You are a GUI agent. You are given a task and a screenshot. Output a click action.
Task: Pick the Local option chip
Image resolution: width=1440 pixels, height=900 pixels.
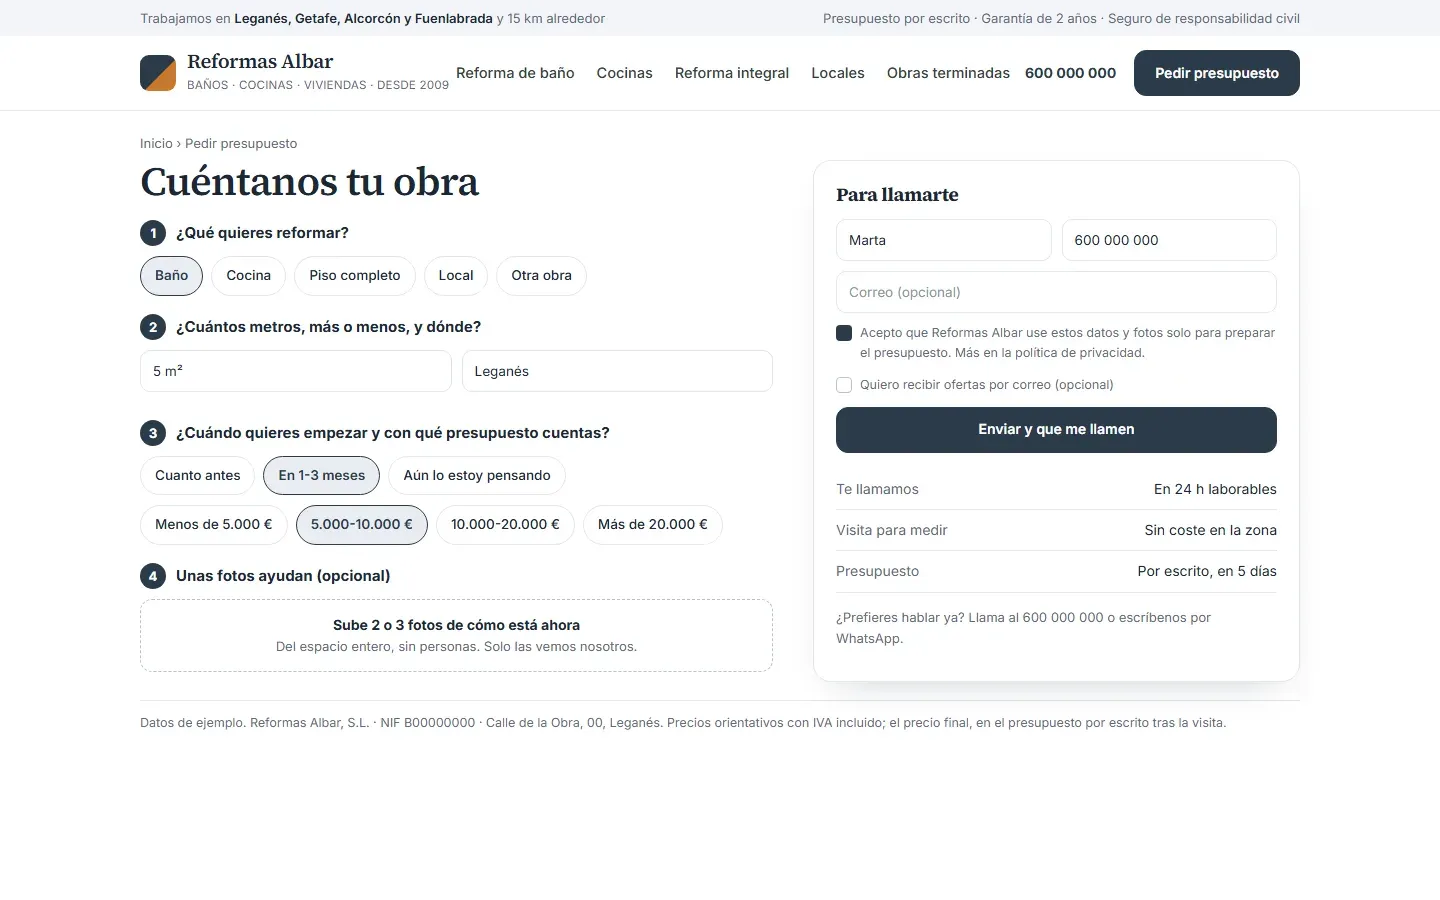pyautogui.click(x=456, y=276)
